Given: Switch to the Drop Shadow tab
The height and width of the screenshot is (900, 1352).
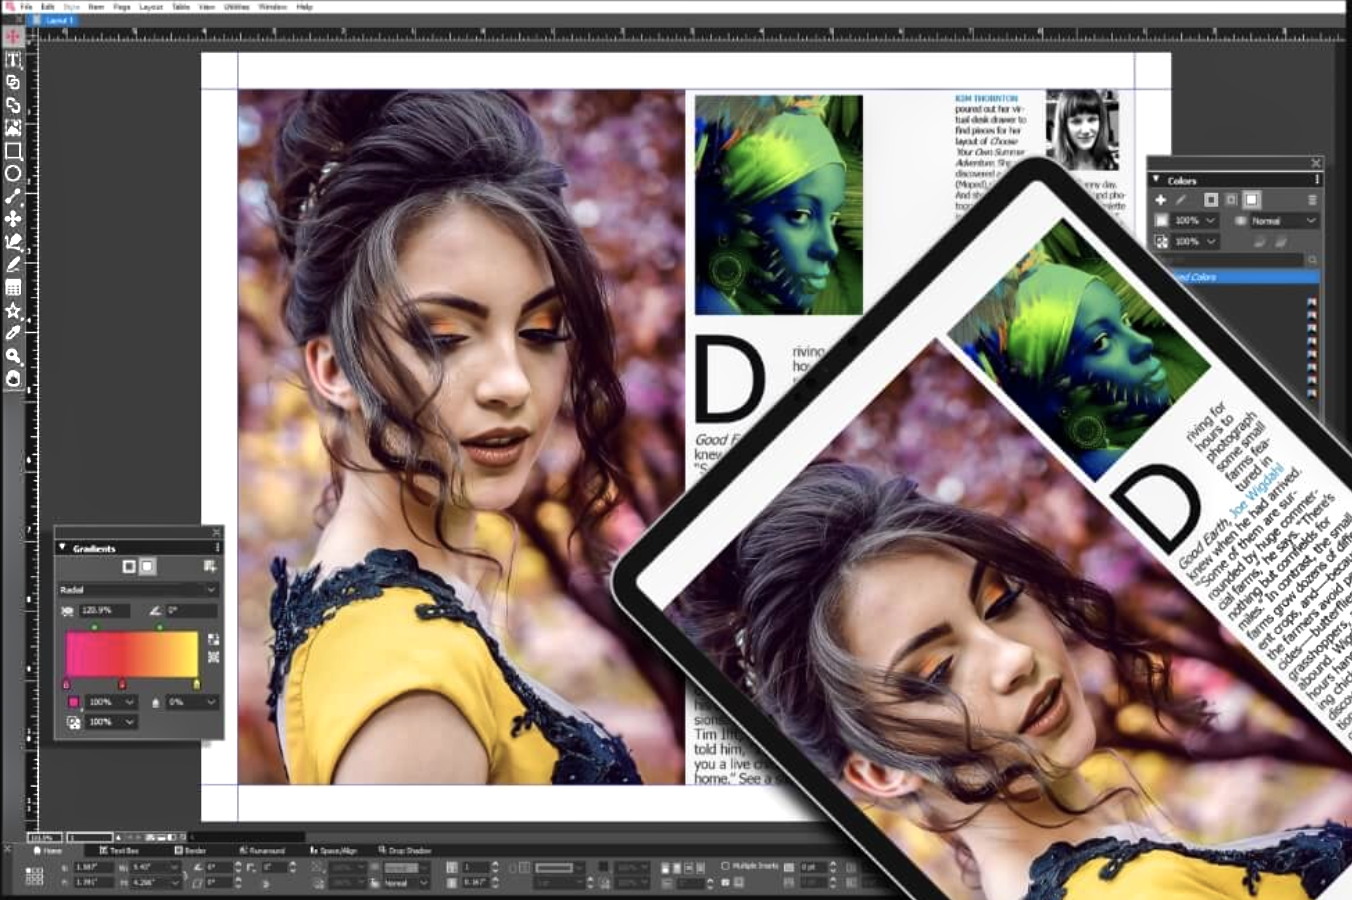Looking at the screenshot, I should (x=405, y=851).
